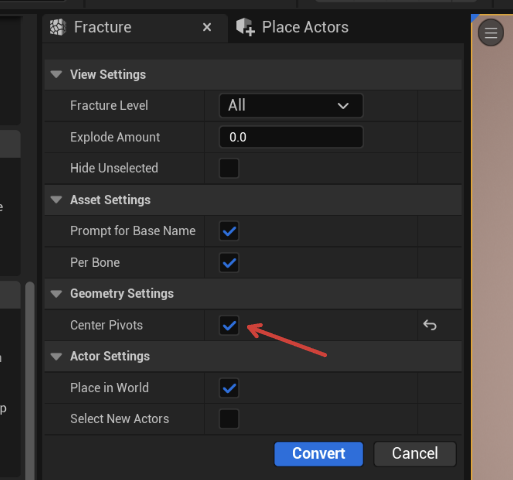Collapse the Asset Settings section
Screen dimensions: 513x480
pos(56,200)
